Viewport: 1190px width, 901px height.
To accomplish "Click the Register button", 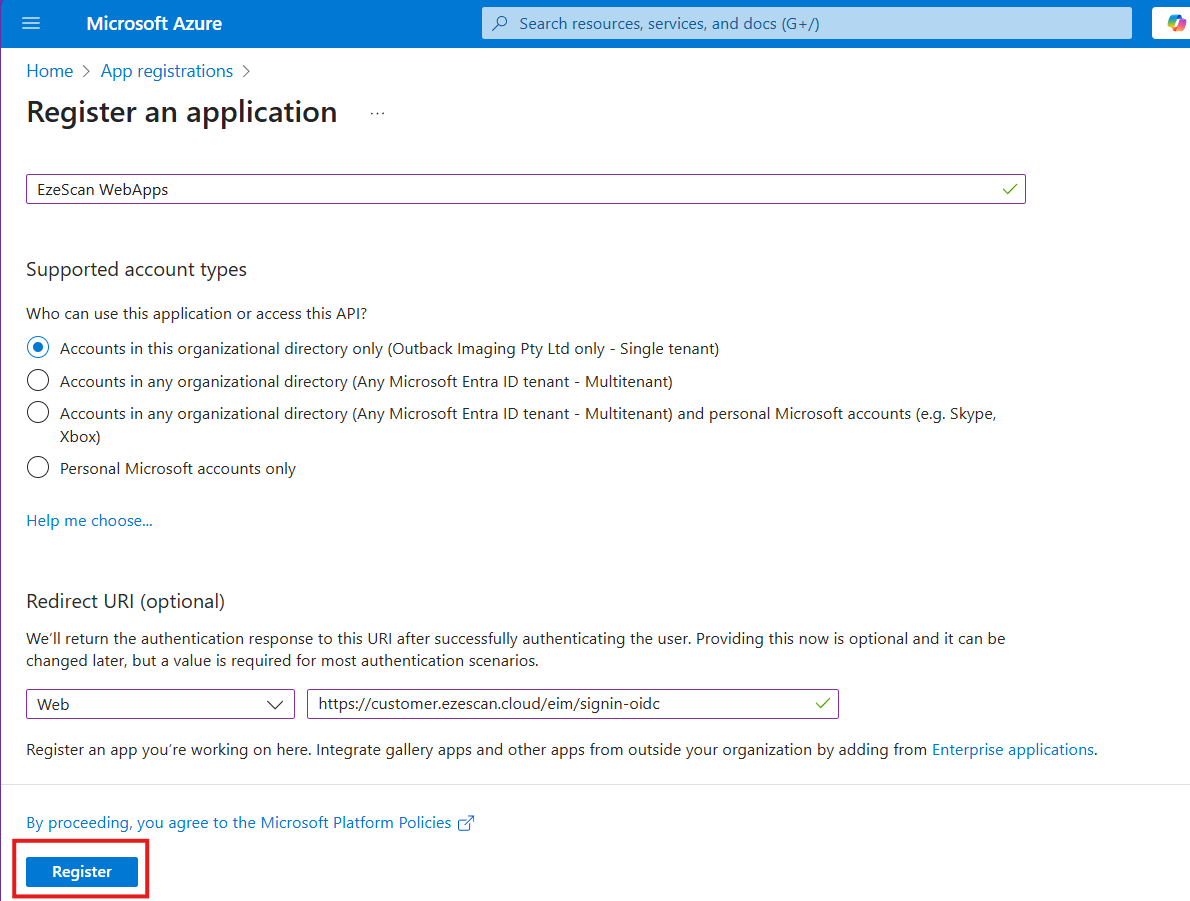I will pyautogui.click(x=82, y=872).
